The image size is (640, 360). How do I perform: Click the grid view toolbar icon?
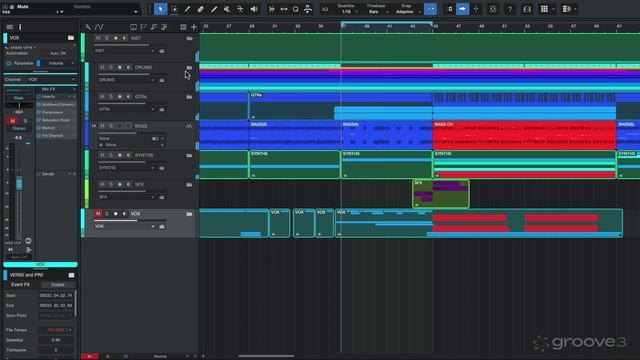pos(544,9)
